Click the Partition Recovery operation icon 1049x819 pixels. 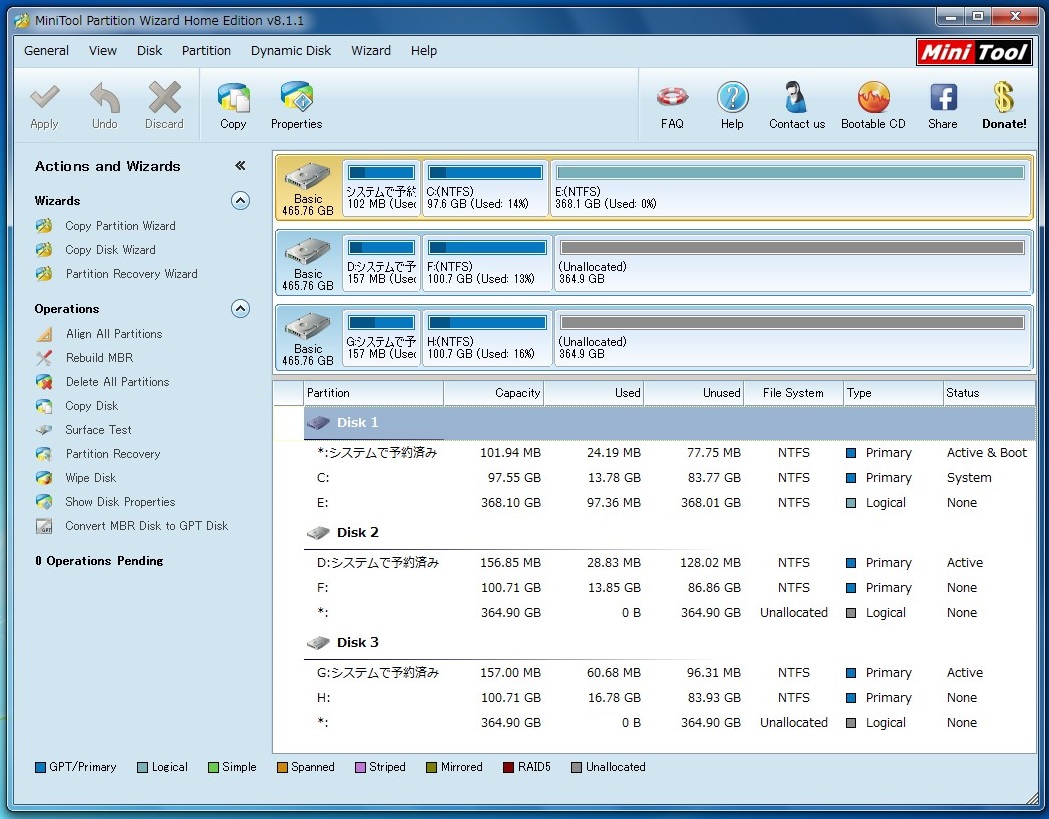(x=44, y=454)
